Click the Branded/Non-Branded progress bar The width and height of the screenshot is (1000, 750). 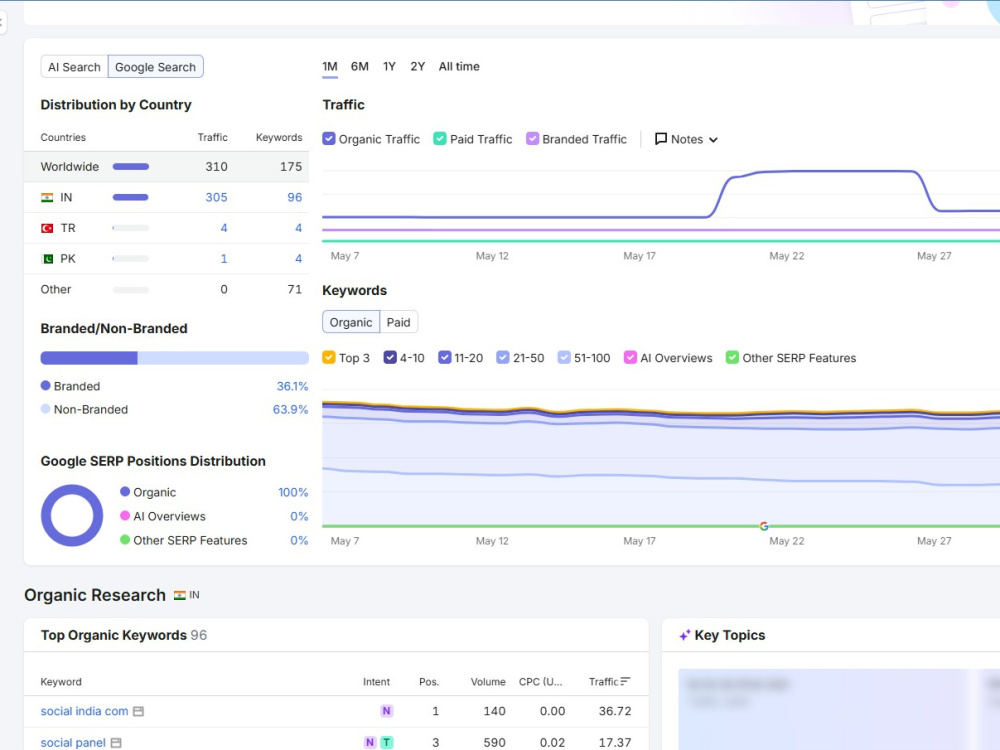175,358
